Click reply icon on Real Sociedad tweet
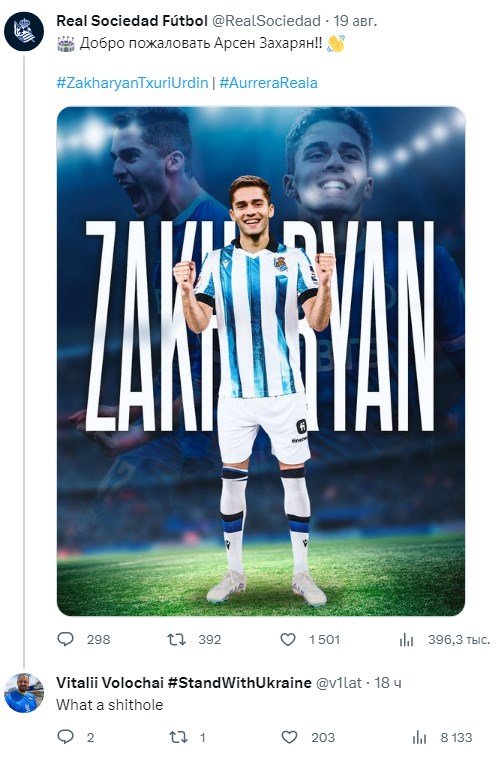498x757 pixels. 66,640
